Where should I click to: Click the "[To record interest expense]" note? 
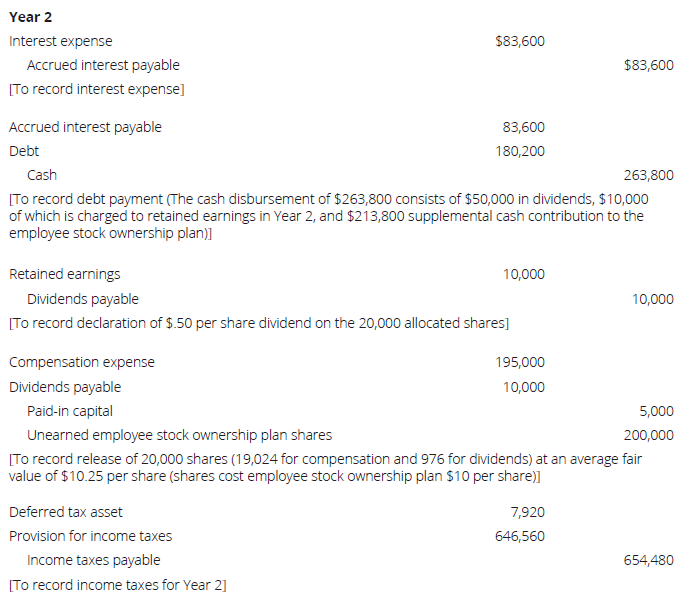(x=96, y=89)
